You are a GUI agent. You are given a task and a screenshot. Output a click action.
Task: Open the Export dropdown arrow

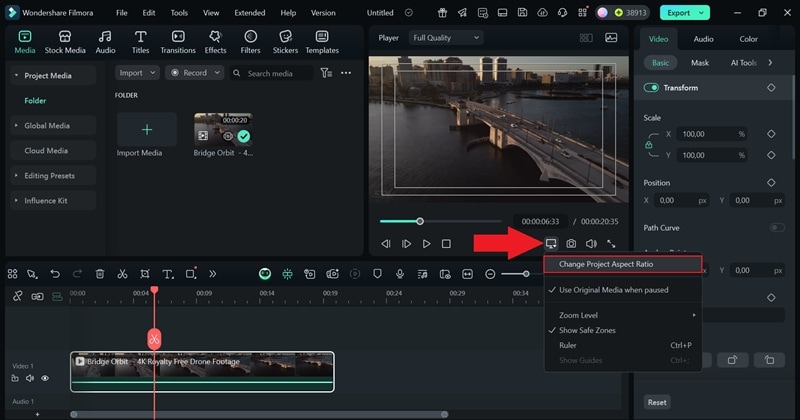702,13
